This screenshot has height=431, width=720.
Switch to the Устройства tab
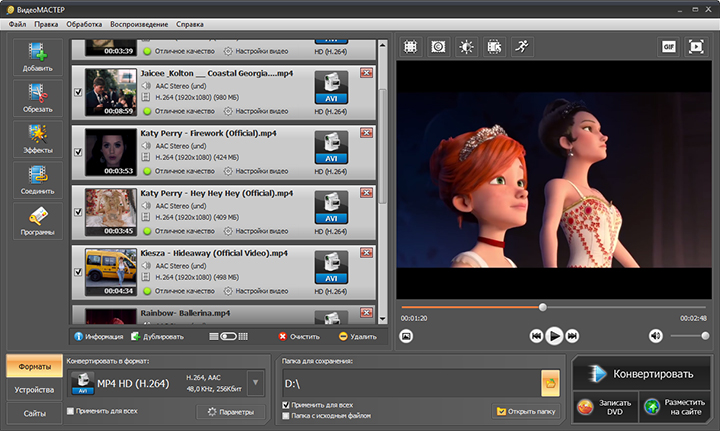(x=34, y=389)
